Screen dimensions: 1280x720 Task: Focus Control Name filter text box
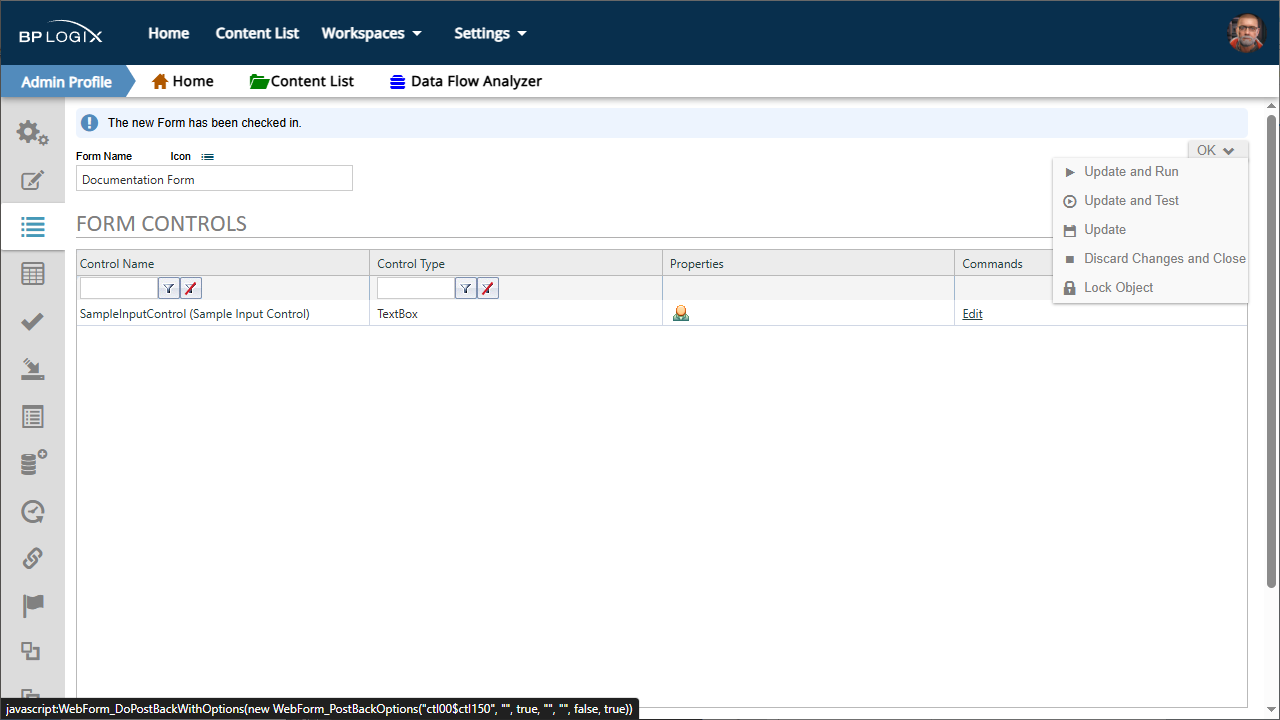[118, 288]
